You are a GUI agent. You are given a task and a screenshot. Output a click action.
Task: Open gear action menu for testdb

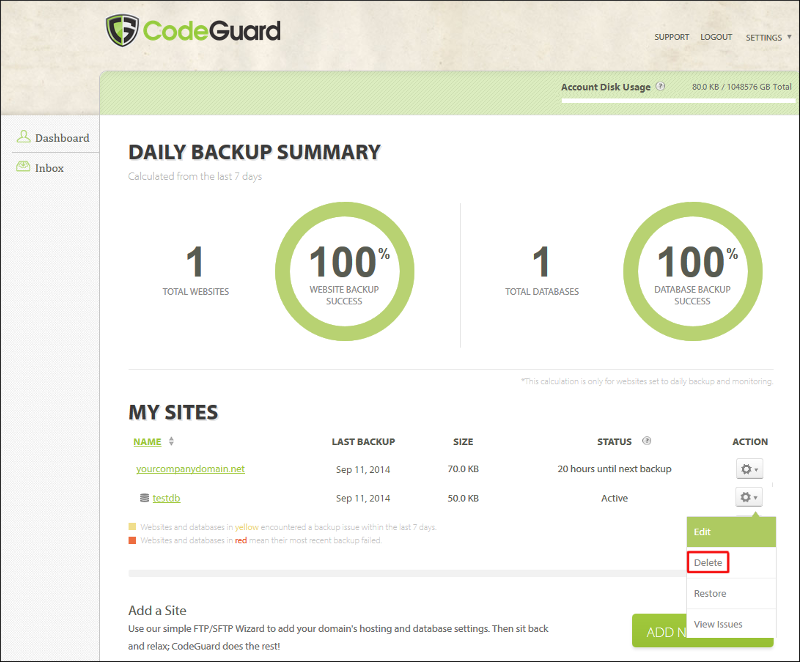(x=748, y=498)
